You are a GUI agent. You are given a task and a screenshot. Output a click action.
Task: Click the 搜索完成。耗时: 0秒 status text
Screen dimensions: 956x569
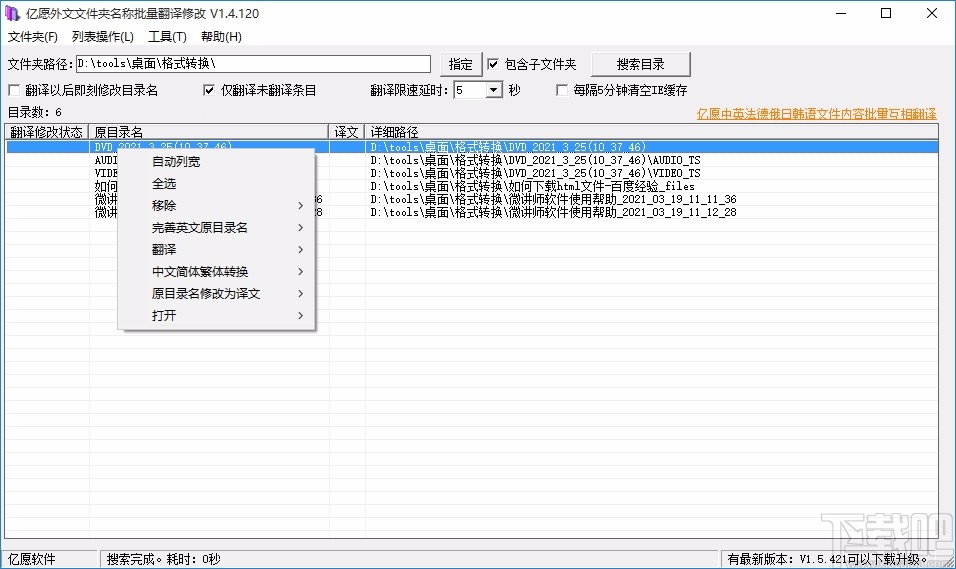coord(163,559)
